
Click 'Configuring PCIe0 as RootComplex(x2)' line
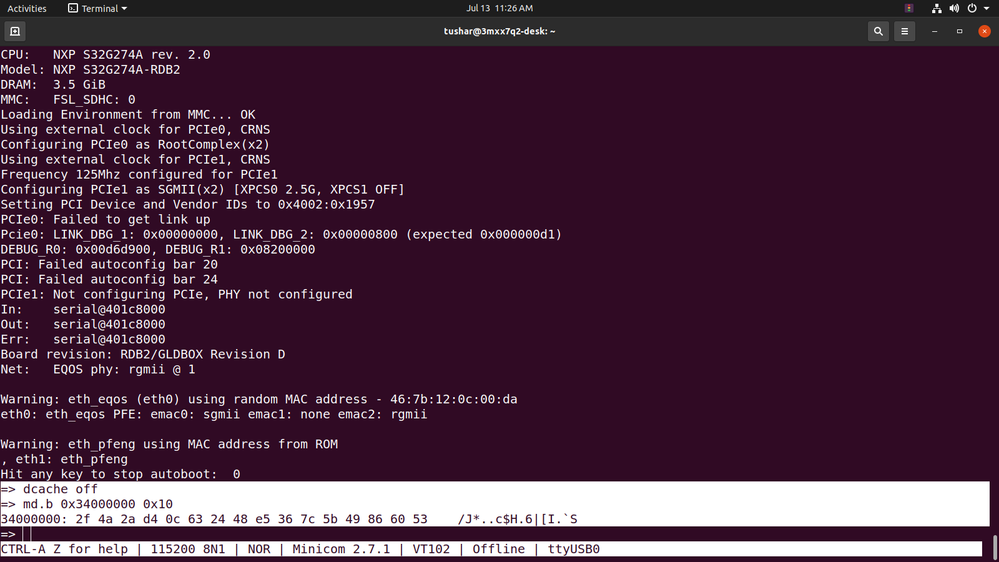(135, 145)
